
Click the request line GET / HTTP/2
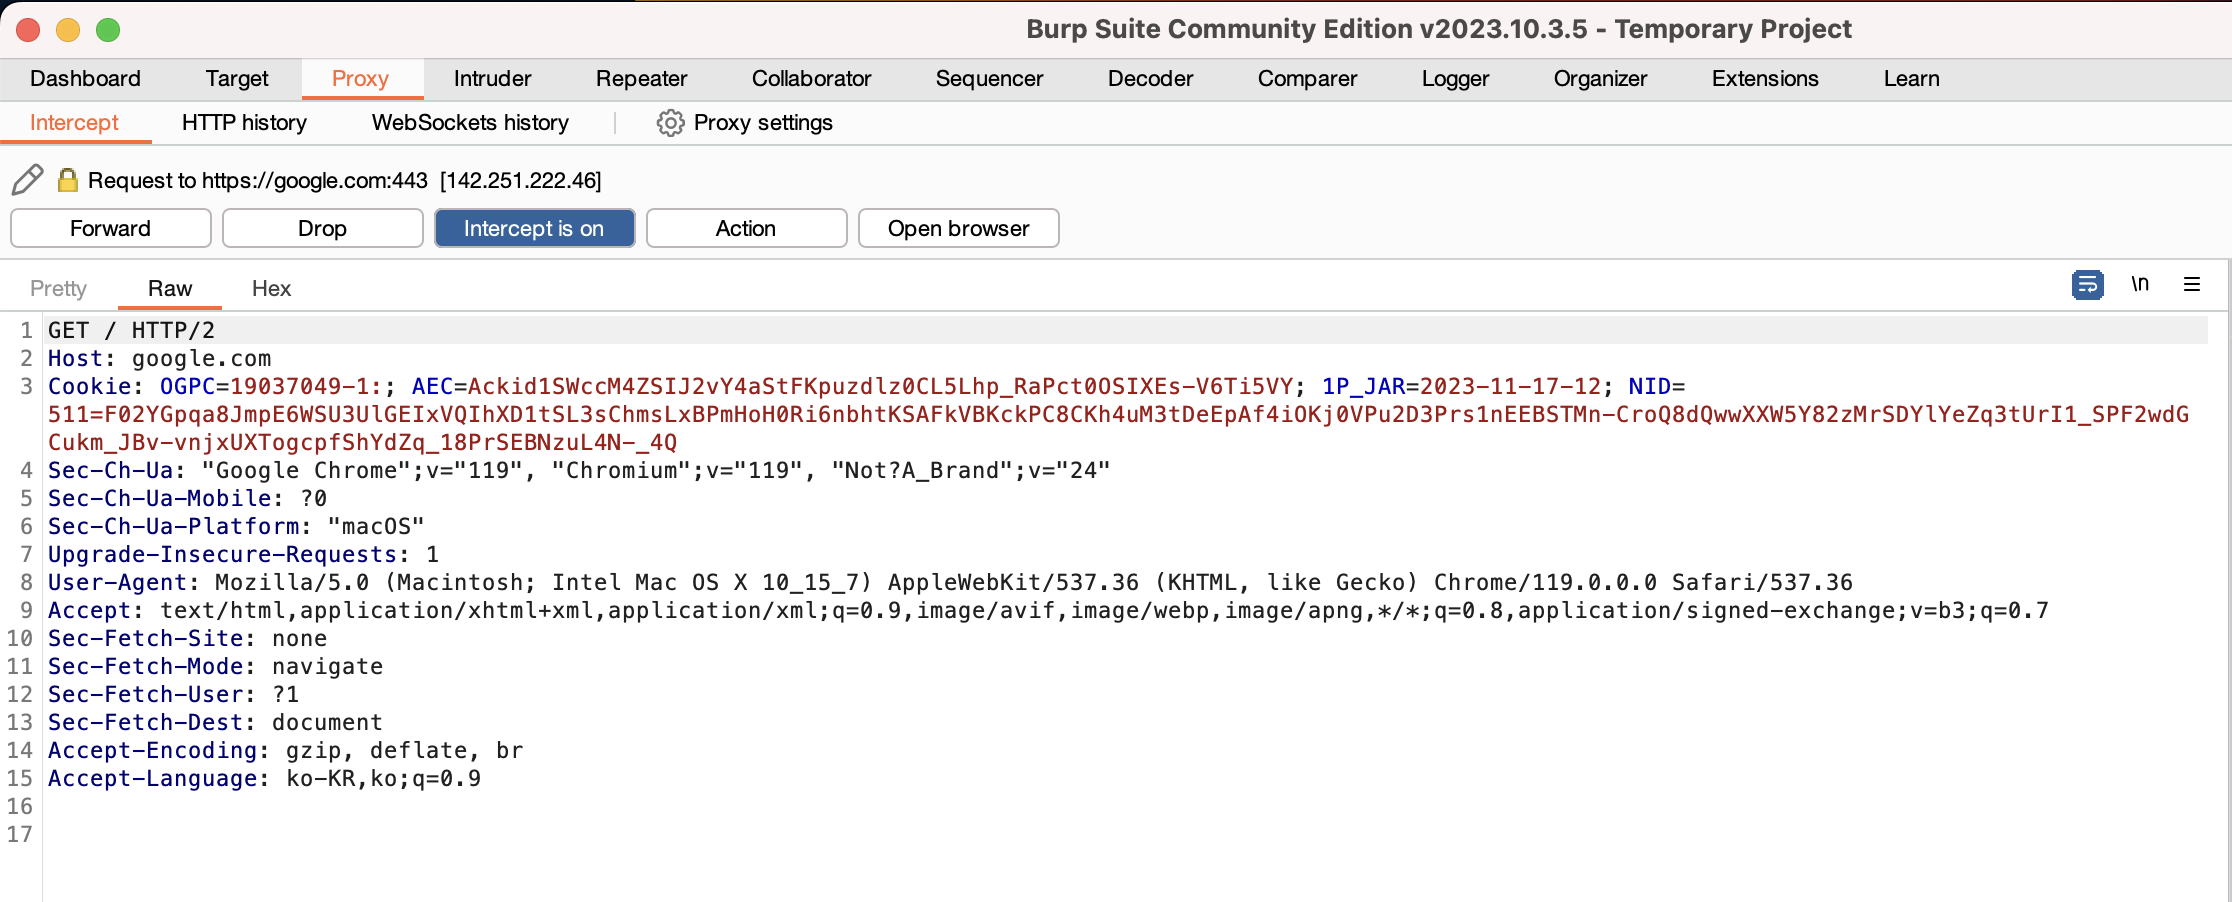pyautogui.click(x=131, y=330)
